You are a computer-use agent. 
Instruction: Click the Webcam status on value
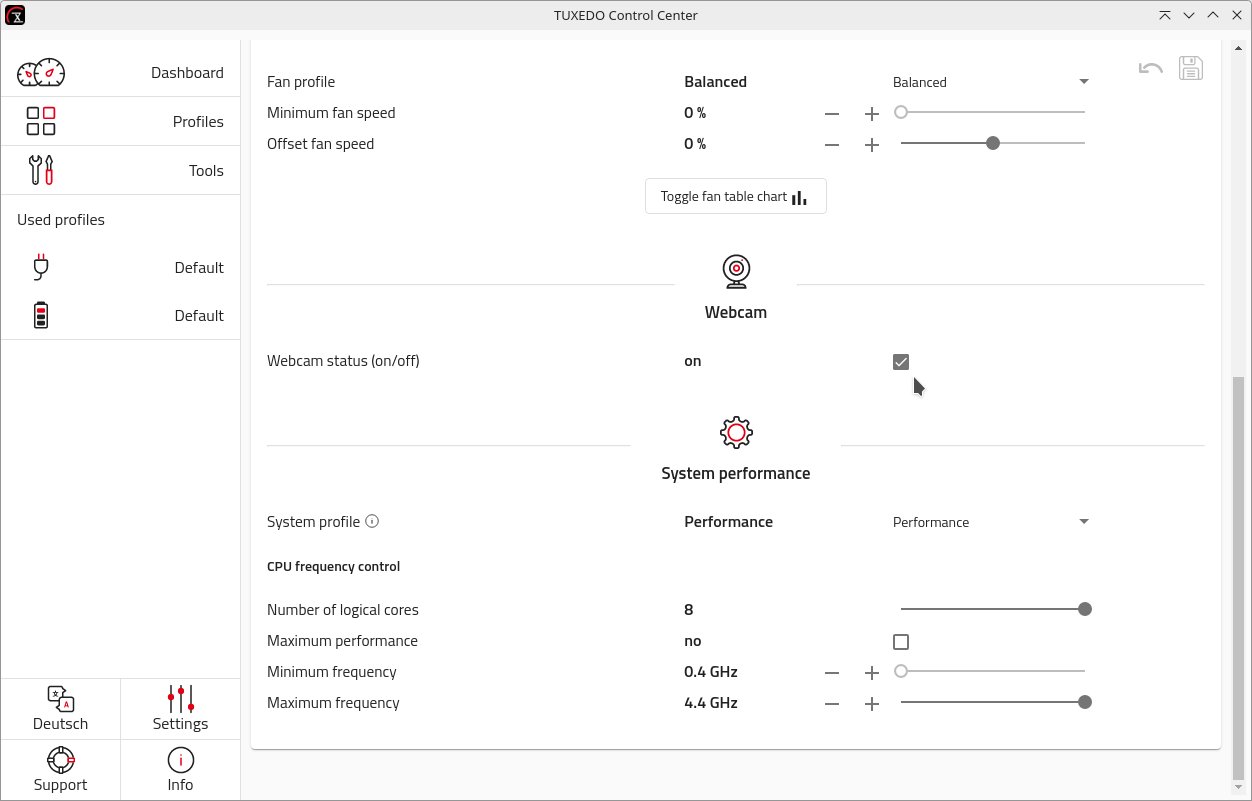[x=693, y=361]
